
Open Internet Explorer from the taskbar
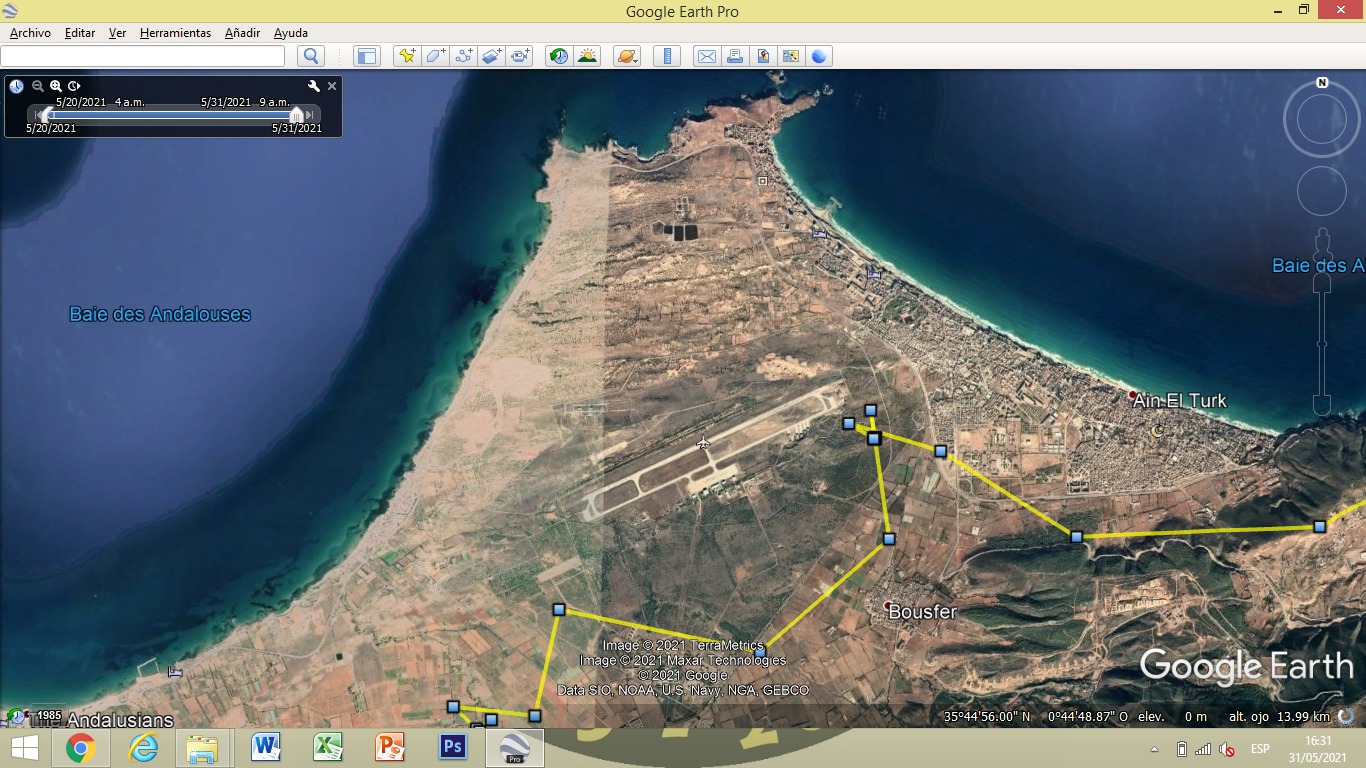click(x=144, y=748)
